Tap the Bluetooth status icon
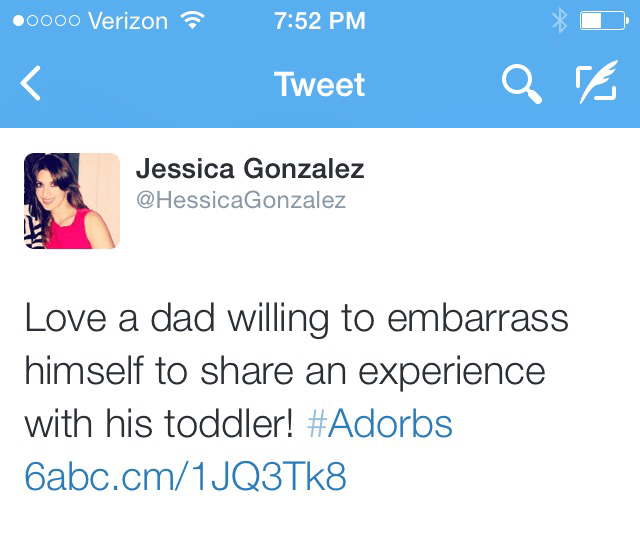640x545 pixels. (x=559, y=22)
